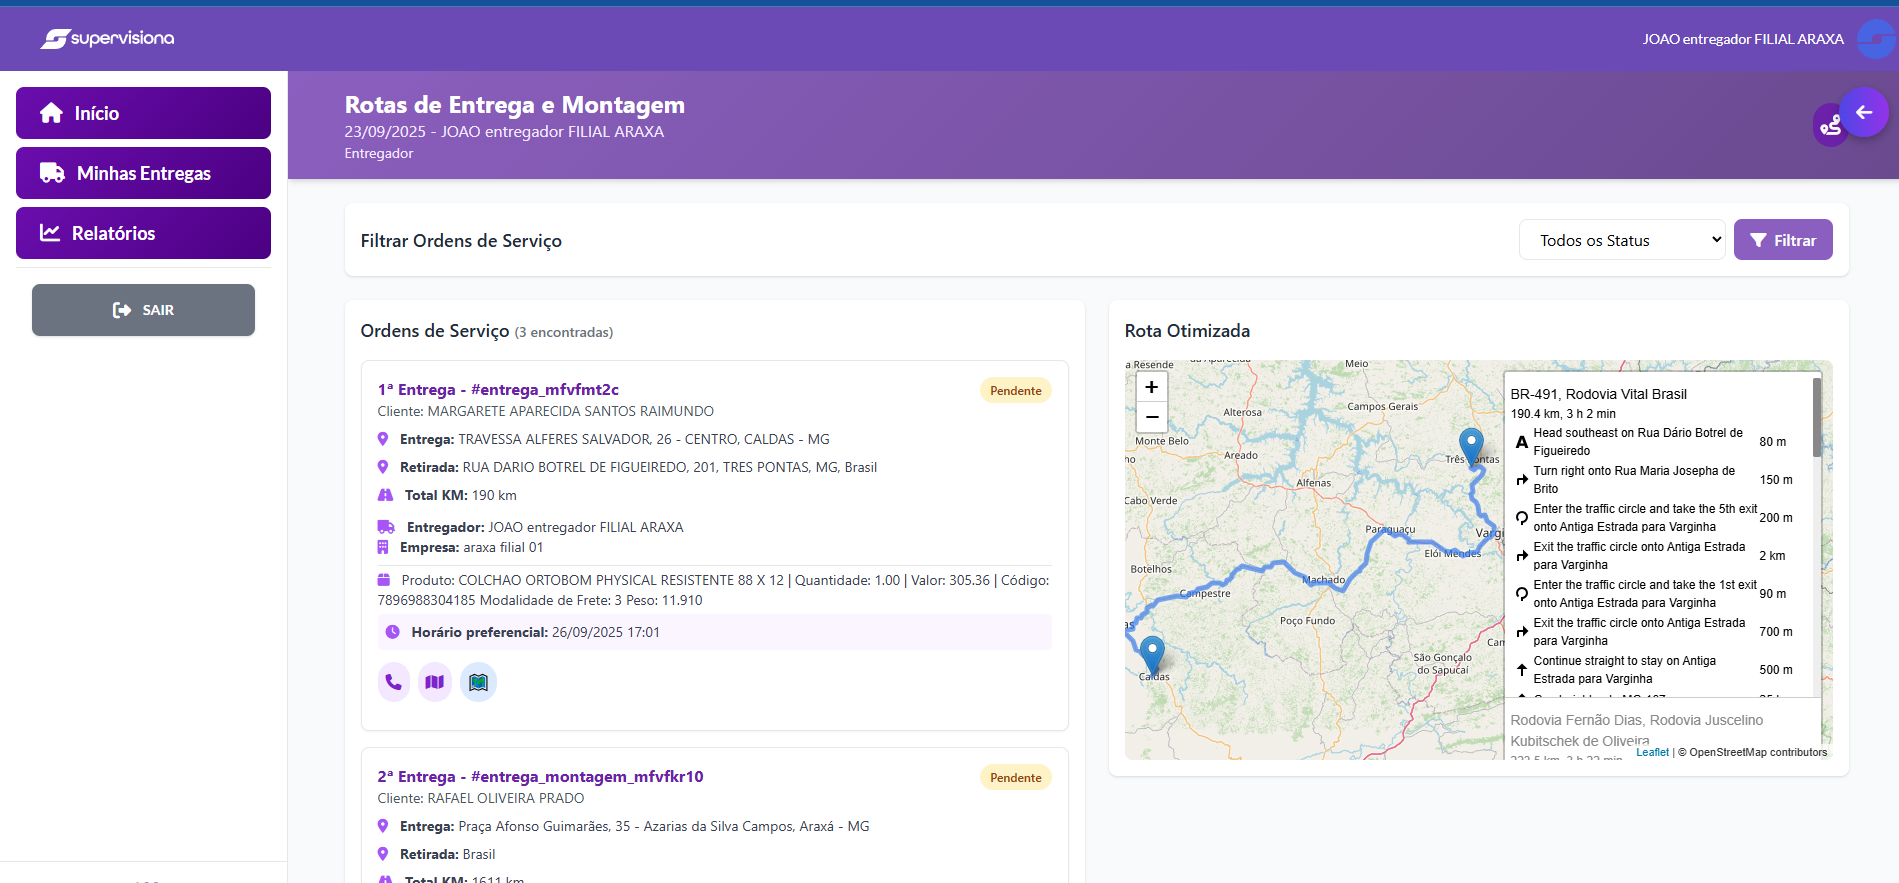This screenshot has width=1899, height=883.
Task: Open the Todos os Status dropdown
Action: pos(1621,240)
